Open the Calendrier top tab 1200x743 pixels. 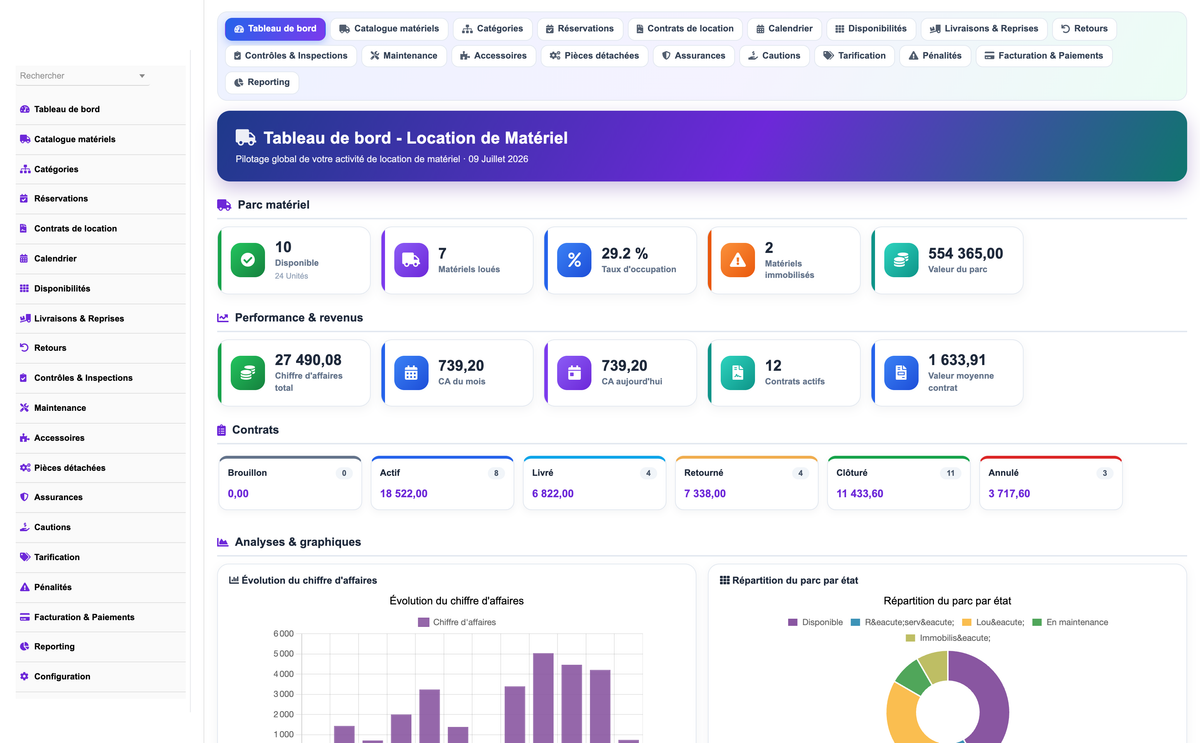point(783,29)
